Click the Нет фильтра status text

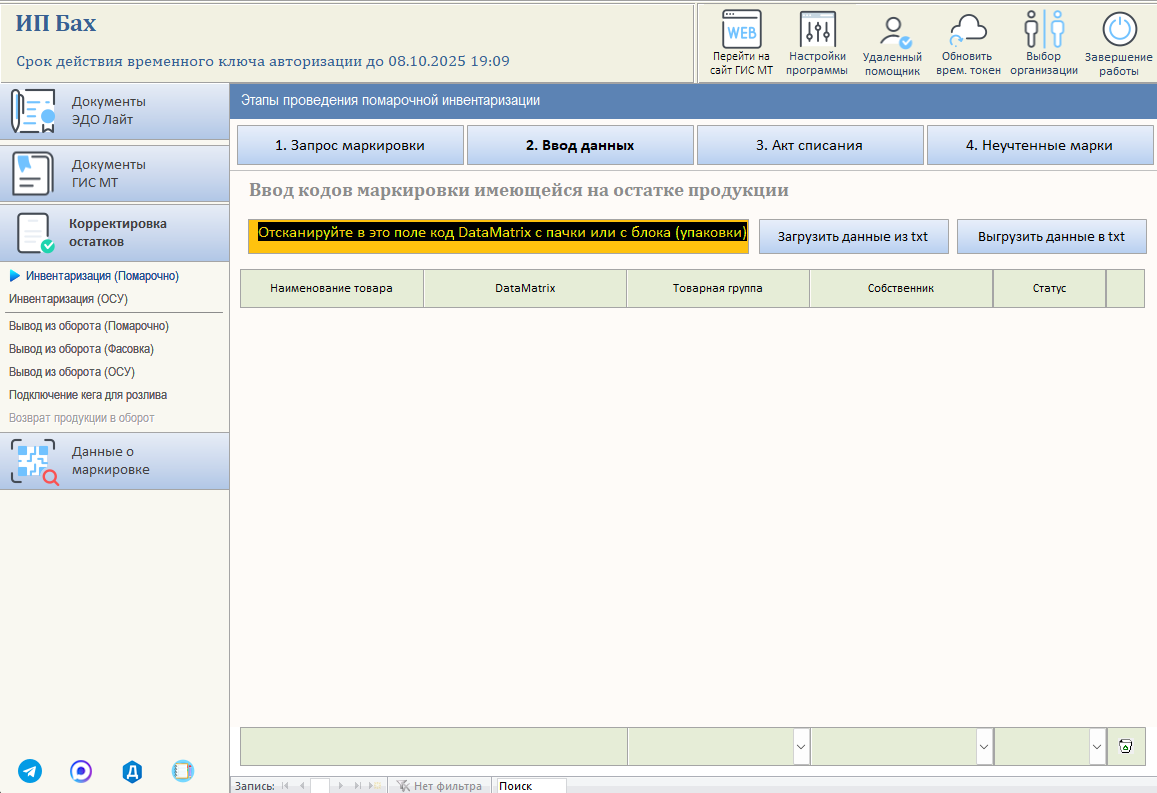pyautogui.click(x=448, y=786)
